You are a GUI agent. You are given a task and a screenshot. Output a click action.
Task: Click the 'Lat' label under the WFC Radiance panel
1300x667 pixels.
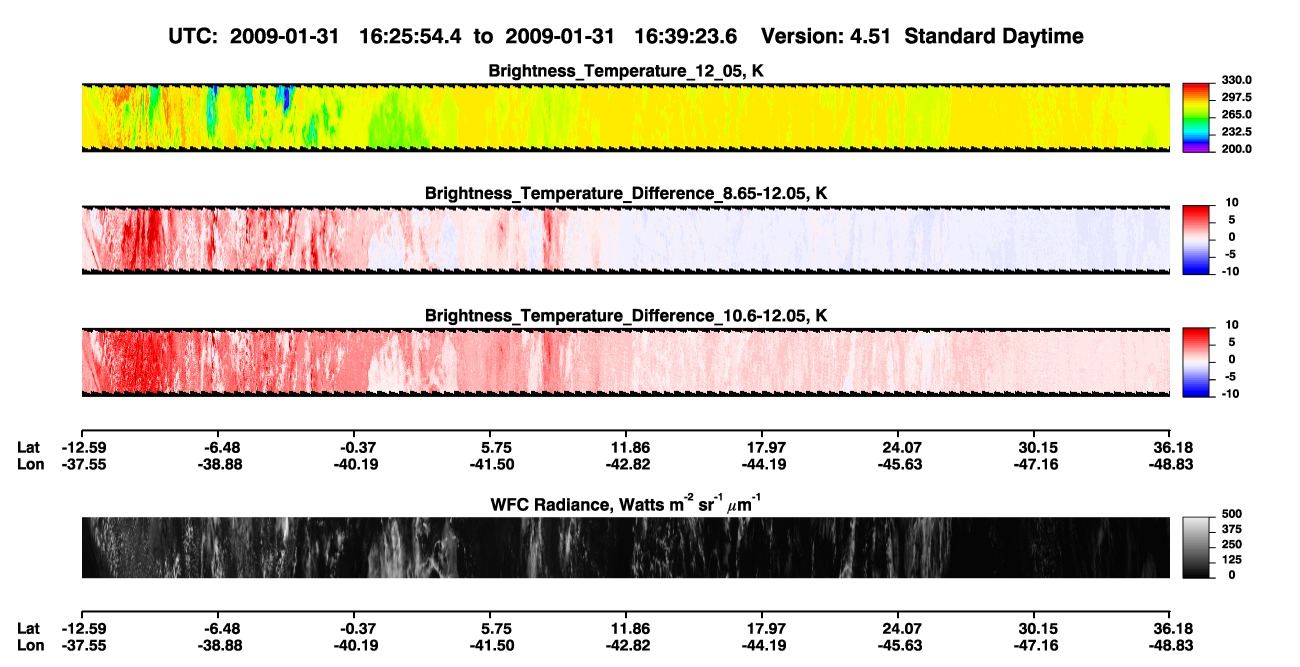29,629
